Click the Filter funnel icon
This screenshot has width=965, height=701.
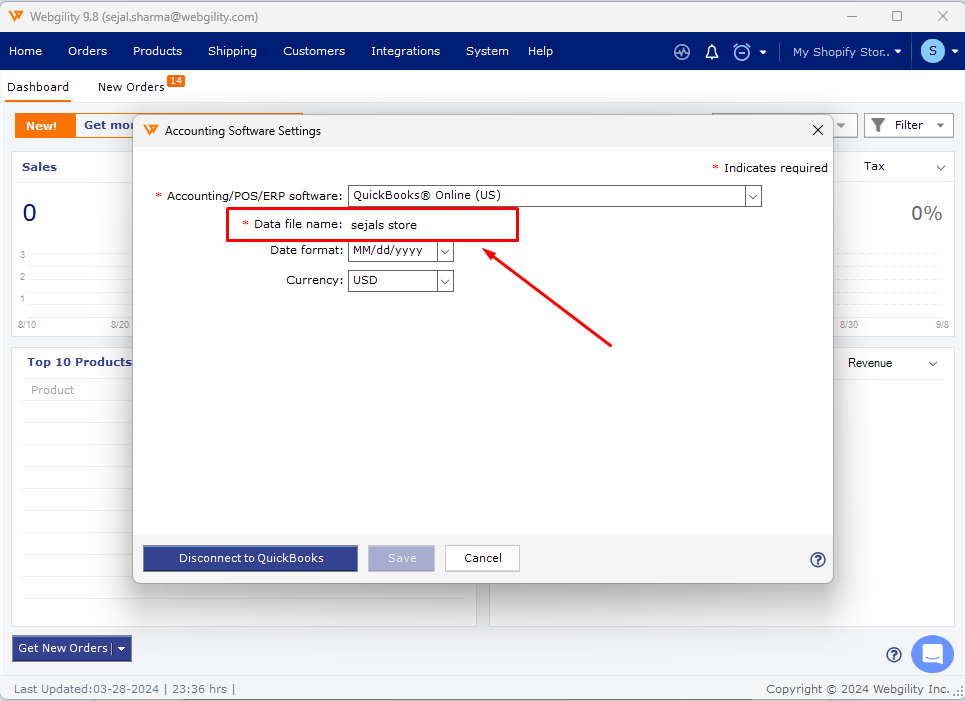point(878,126)
